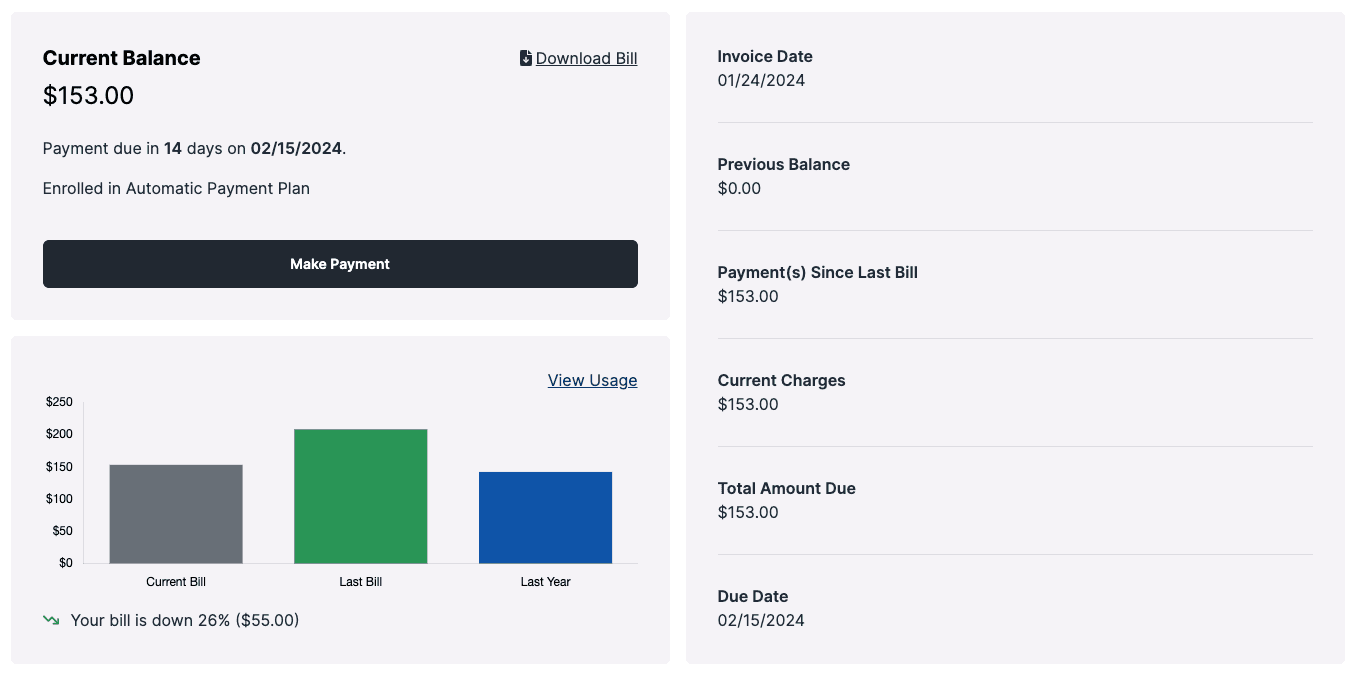1356x677 pixels.
Task: Open the View Usage link
Action: [592, 380]
